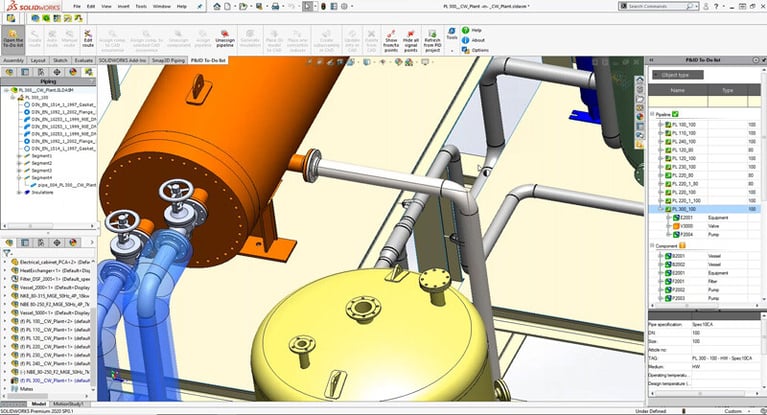
Task: Open the Window menu
Action: click(161, 6)
